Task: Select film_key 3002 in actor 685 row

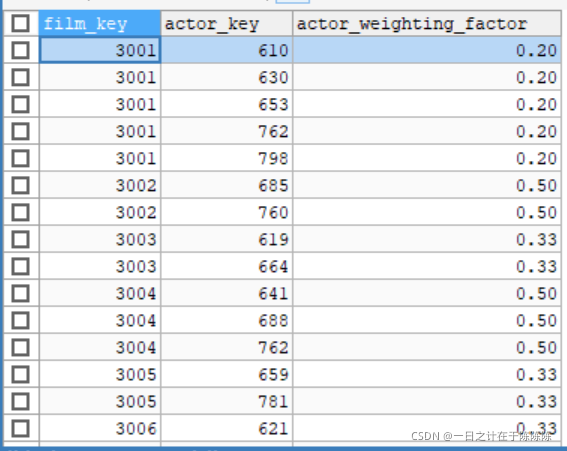Action: pos(100,185)
